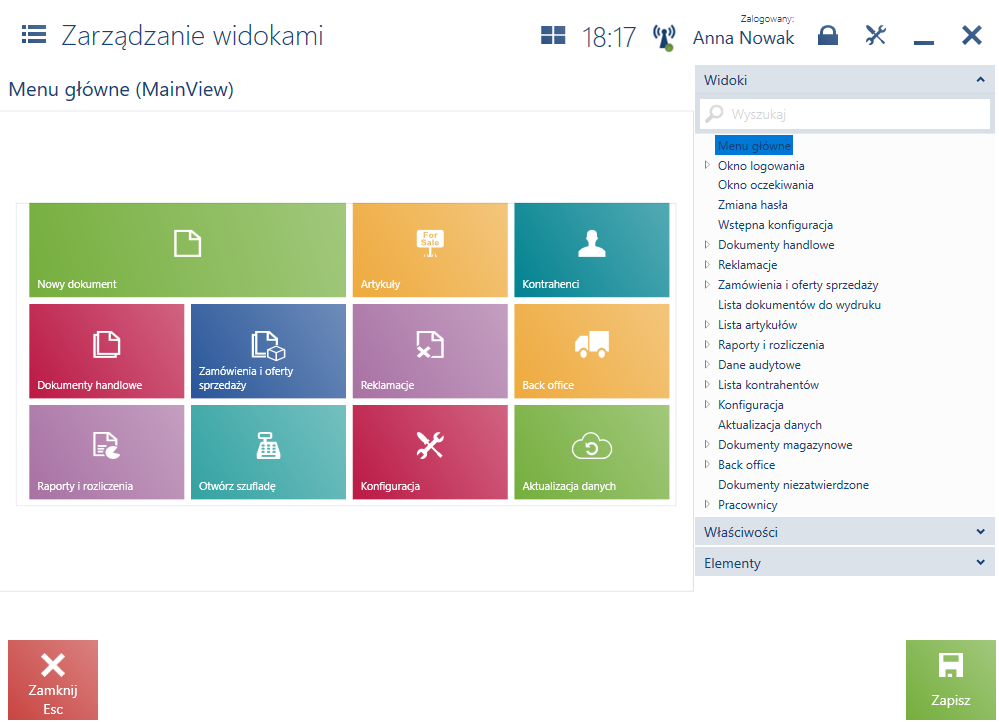This screenshot has height=722, width=999.
Task: Focus the Wyszukaj search field
Action: [x=845, y=114]
